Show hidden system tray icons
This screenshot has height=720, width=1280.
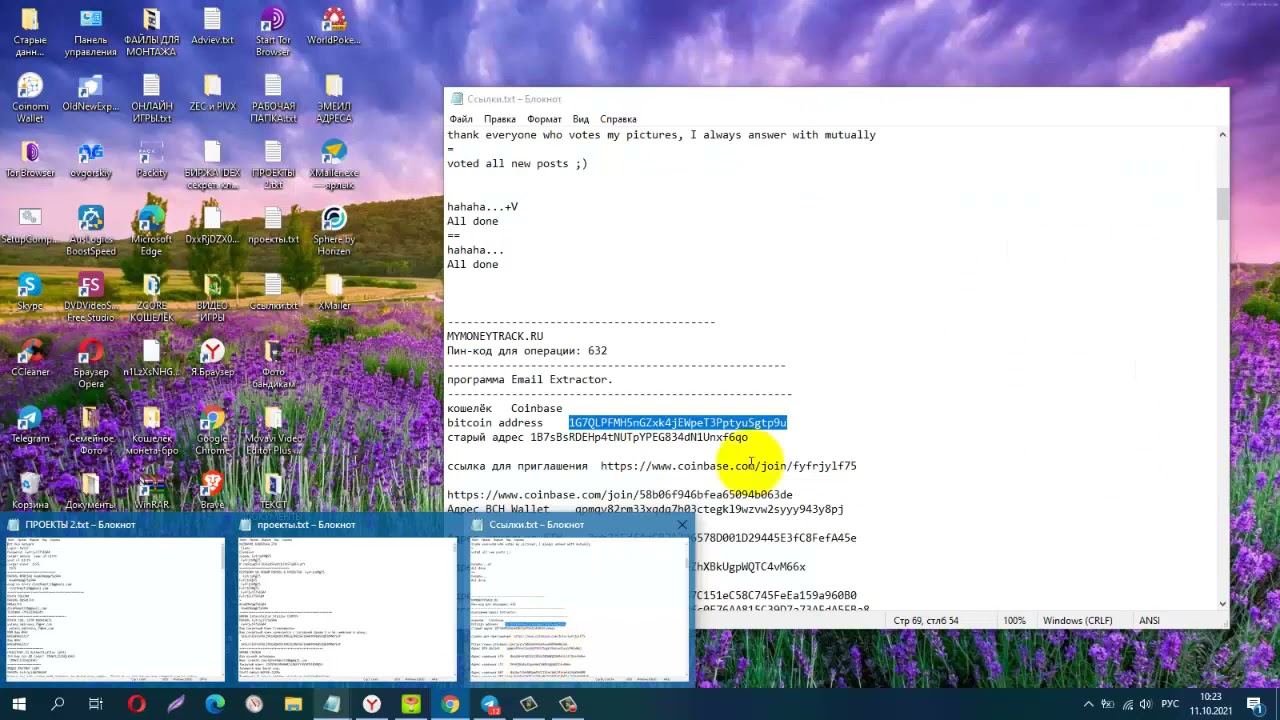[1089, 704]
